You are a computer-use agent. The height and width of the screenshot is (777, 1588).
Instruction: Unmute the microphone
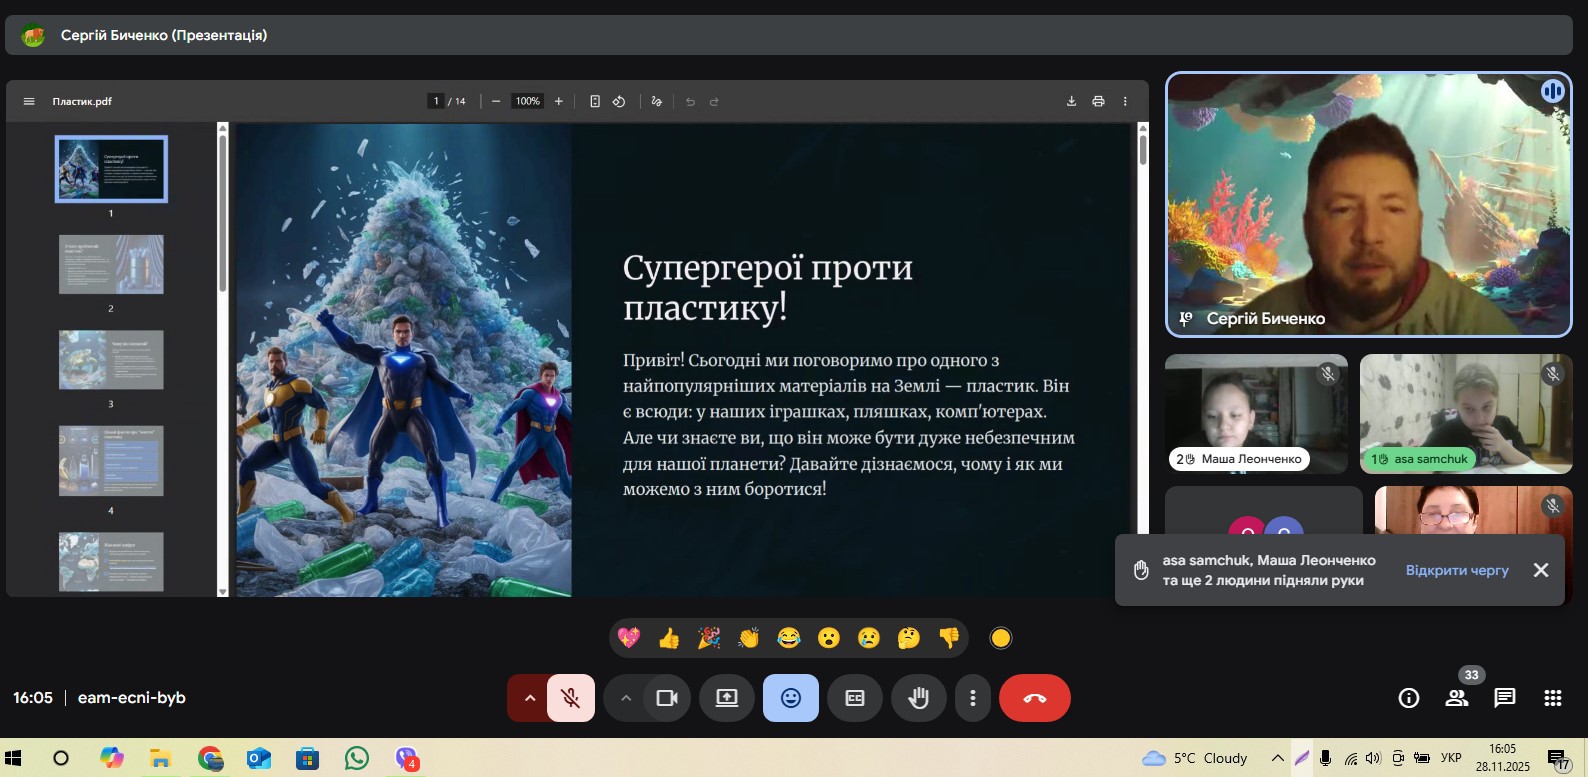click(571, 698)
